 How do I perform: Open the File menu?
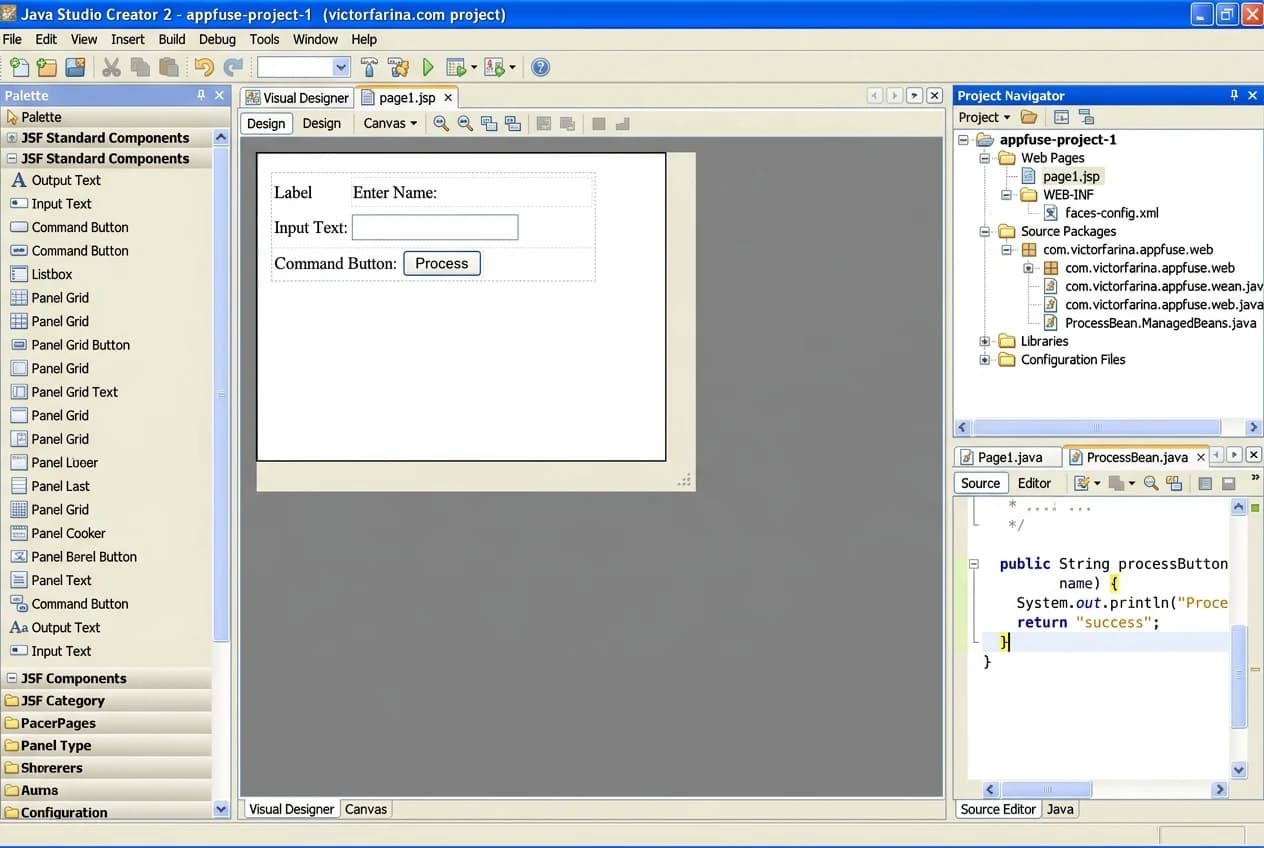(12, 39)
